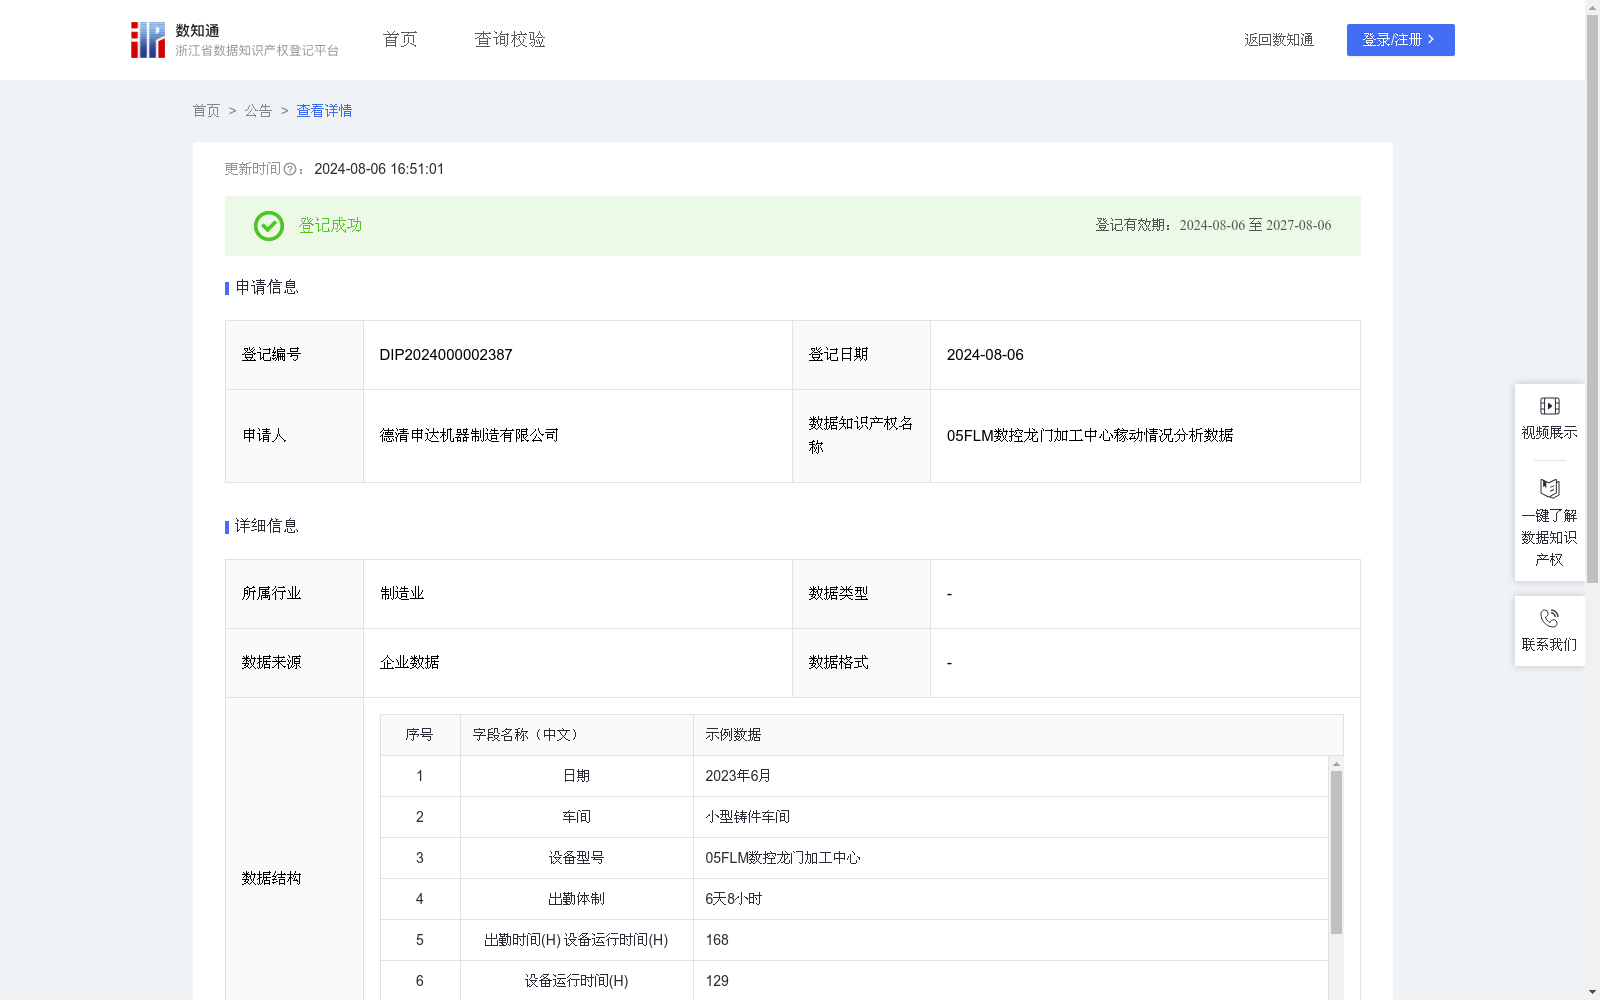The image size is (1600, 1000).
Task: Click the 登记编号 label cell
Action: click(294, 355)
